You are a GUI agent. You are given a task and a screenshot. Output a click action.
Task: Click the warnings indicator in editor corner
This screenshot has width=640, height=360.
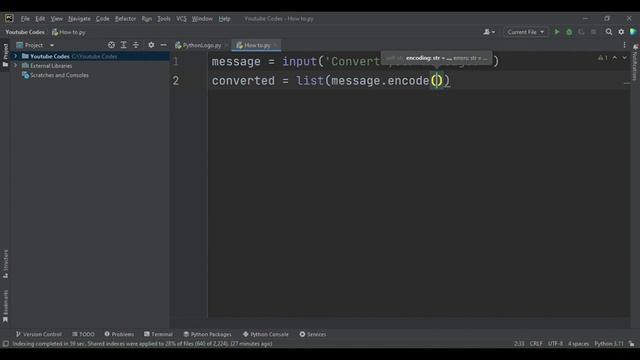pos(603,58)
